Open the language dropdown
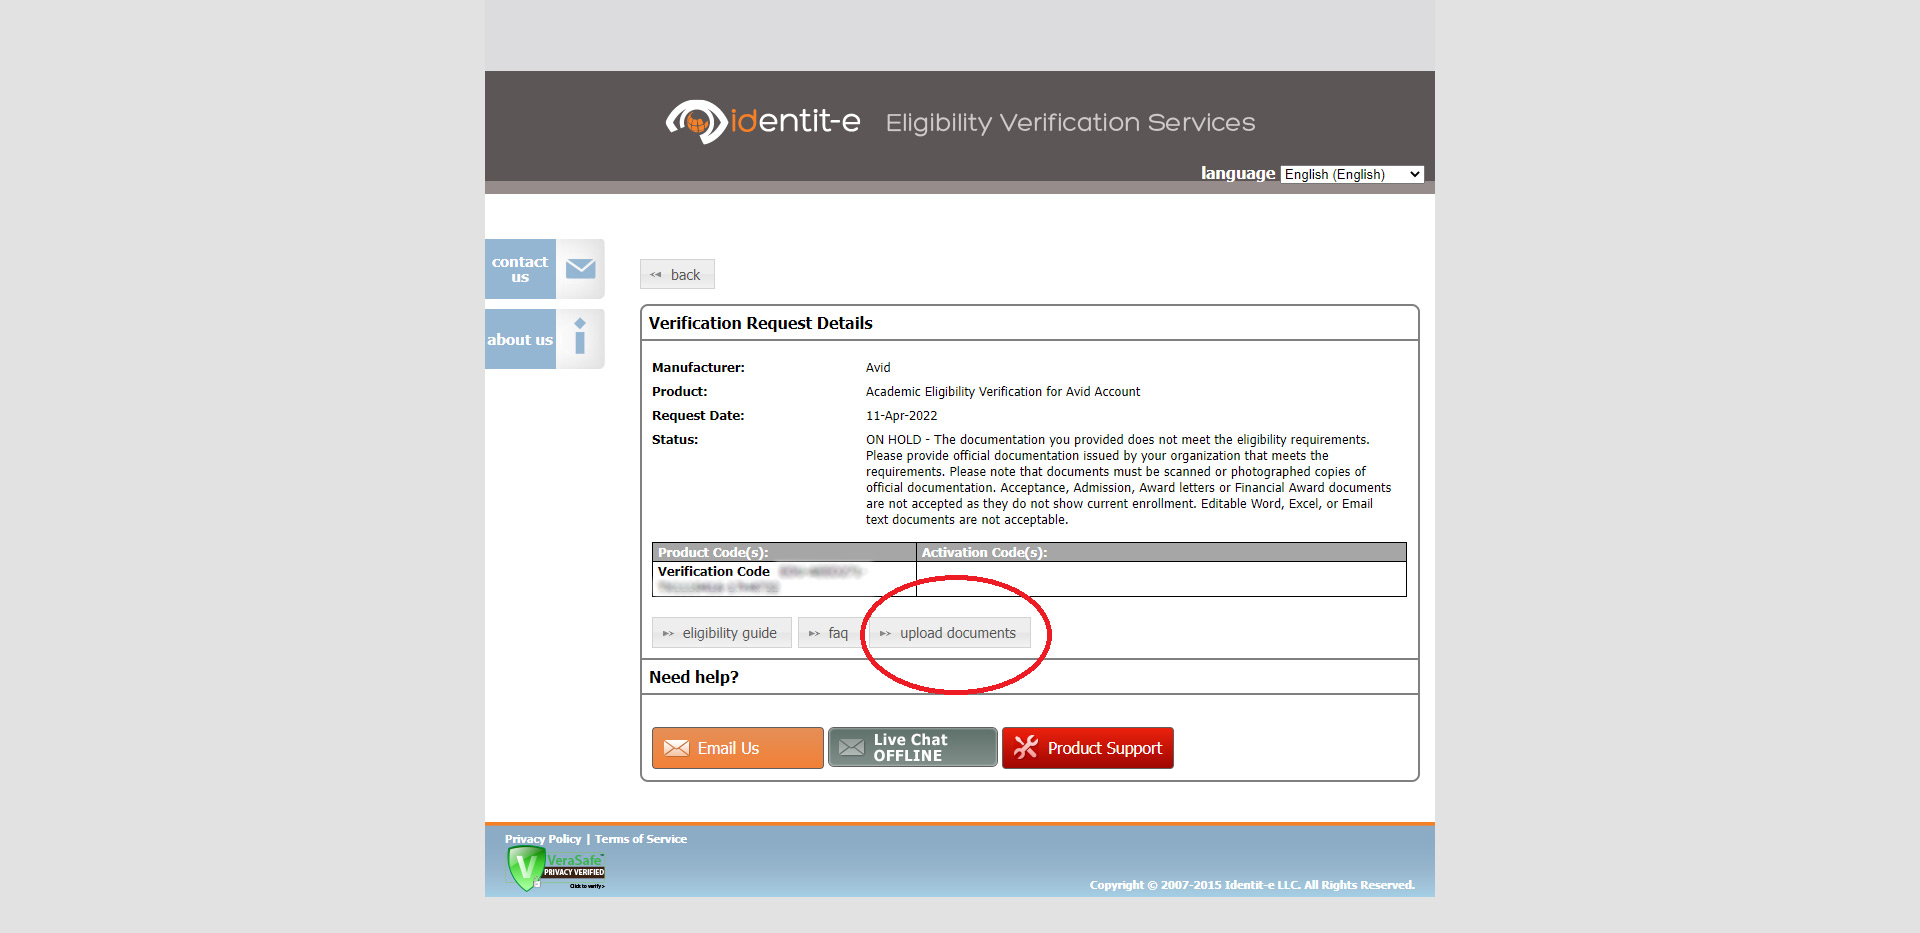The image size is (1920, 933). [x=1352, y=174]
